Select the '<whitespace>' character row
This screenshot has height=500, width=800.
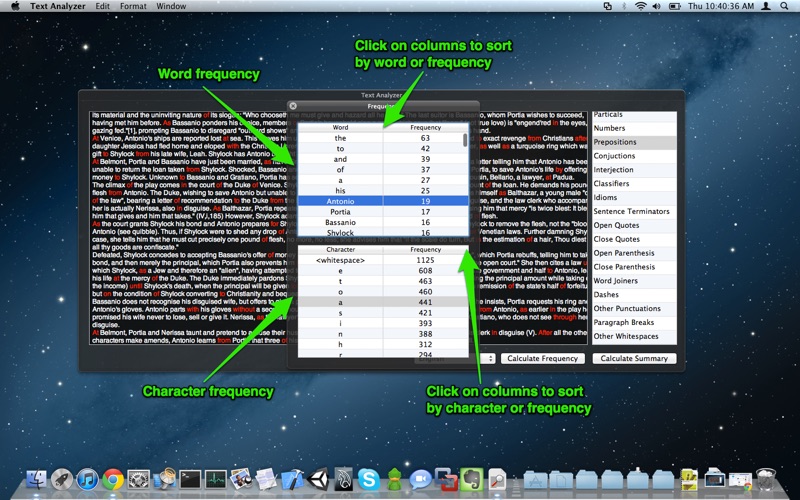(383, 260)
